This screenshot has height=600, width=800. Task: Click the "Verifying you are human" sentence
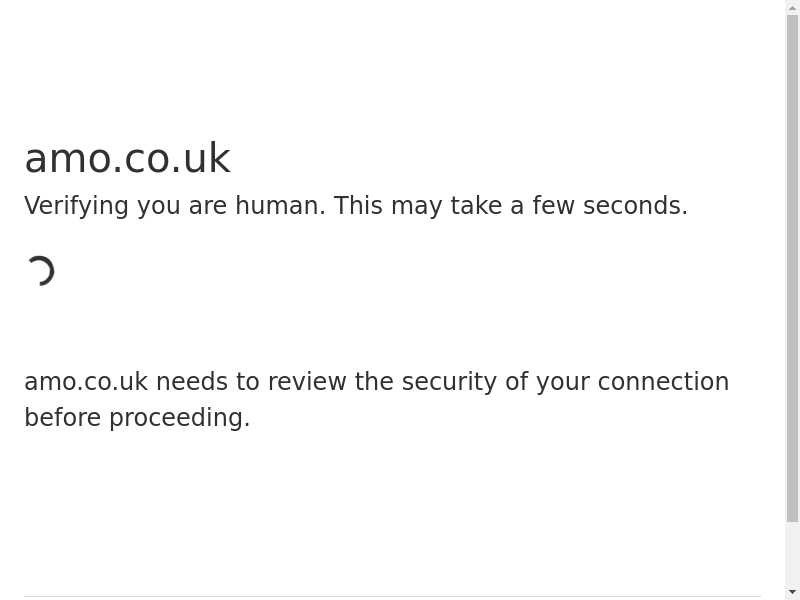click(x=175, y=206)
